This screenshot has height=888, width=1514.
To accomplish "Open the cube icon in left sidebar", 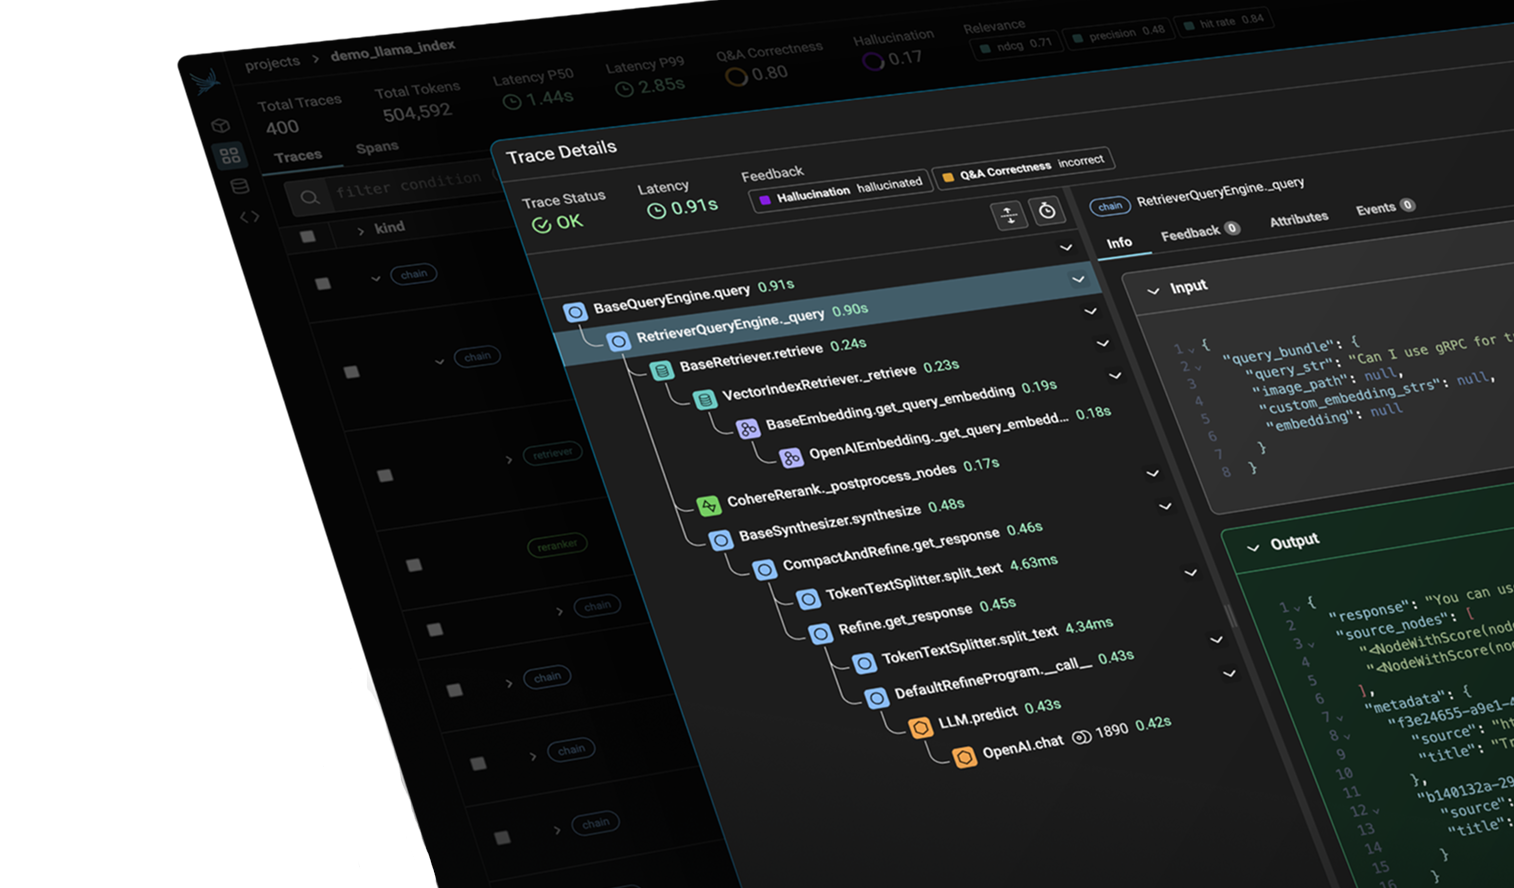I will click(221, 126).
